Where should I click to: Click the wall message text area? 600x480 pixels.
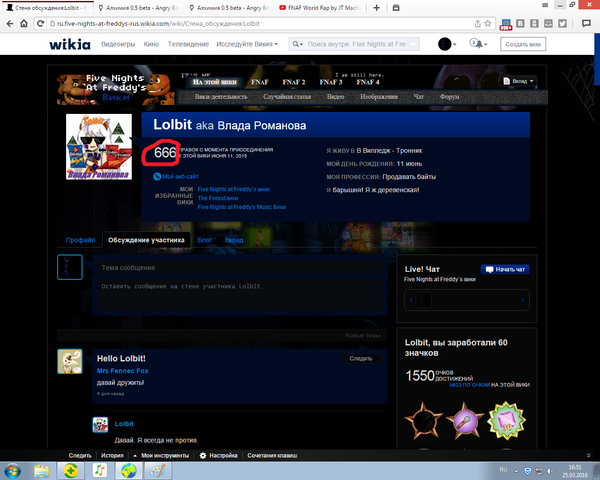point(240,294)
